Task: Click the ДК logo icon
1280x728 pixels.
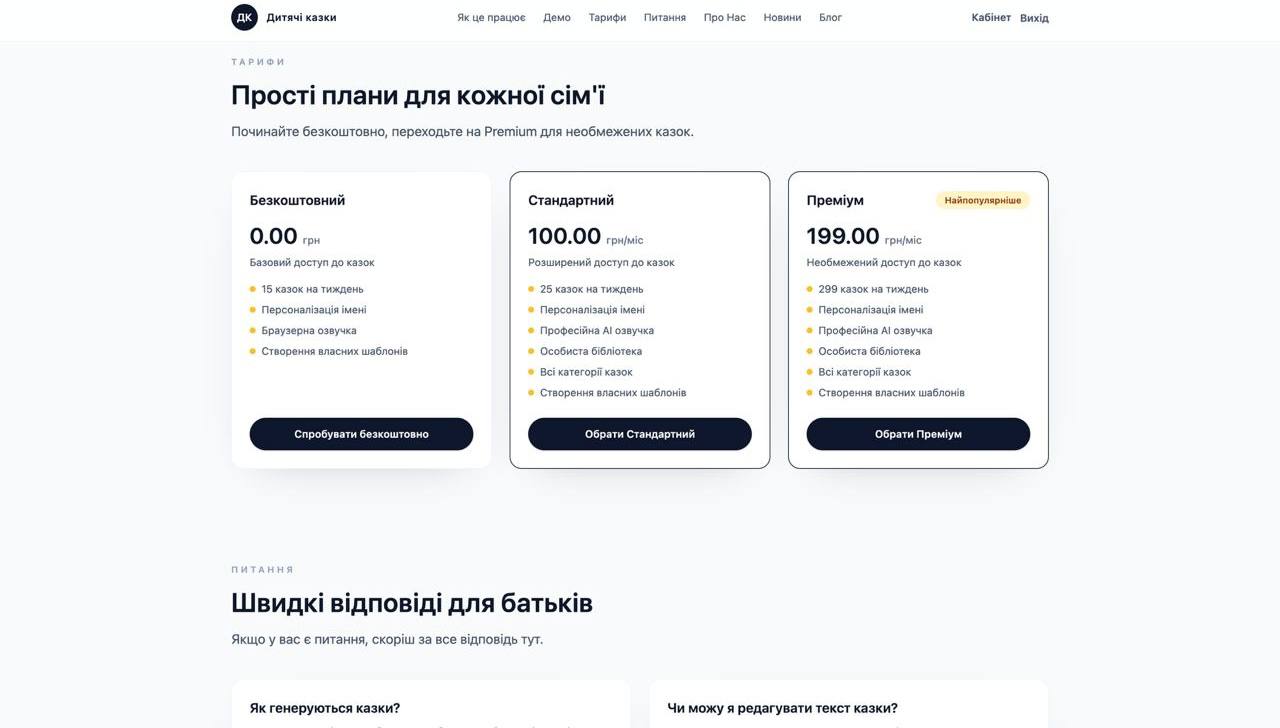Action: tap(243, 16)
